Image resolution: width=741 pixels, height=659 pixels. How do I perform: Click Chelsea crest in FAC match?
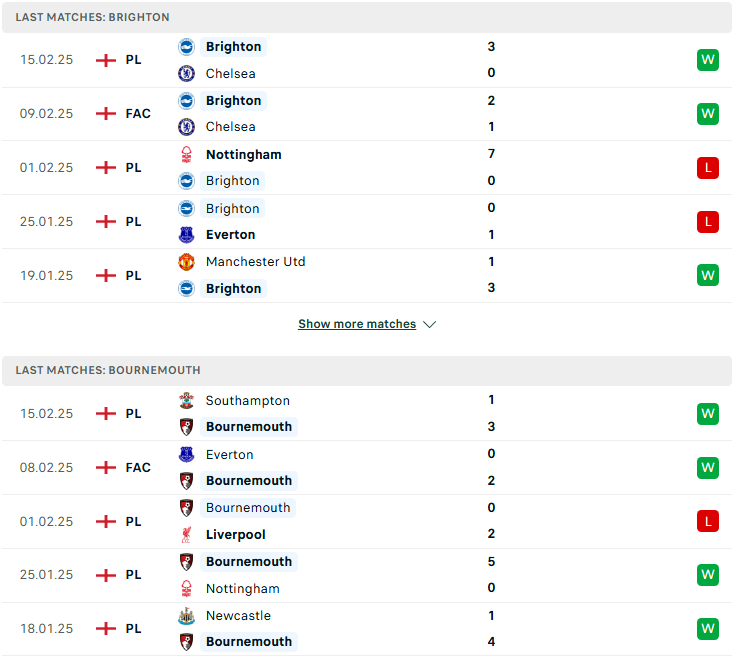tap(188, 128)
